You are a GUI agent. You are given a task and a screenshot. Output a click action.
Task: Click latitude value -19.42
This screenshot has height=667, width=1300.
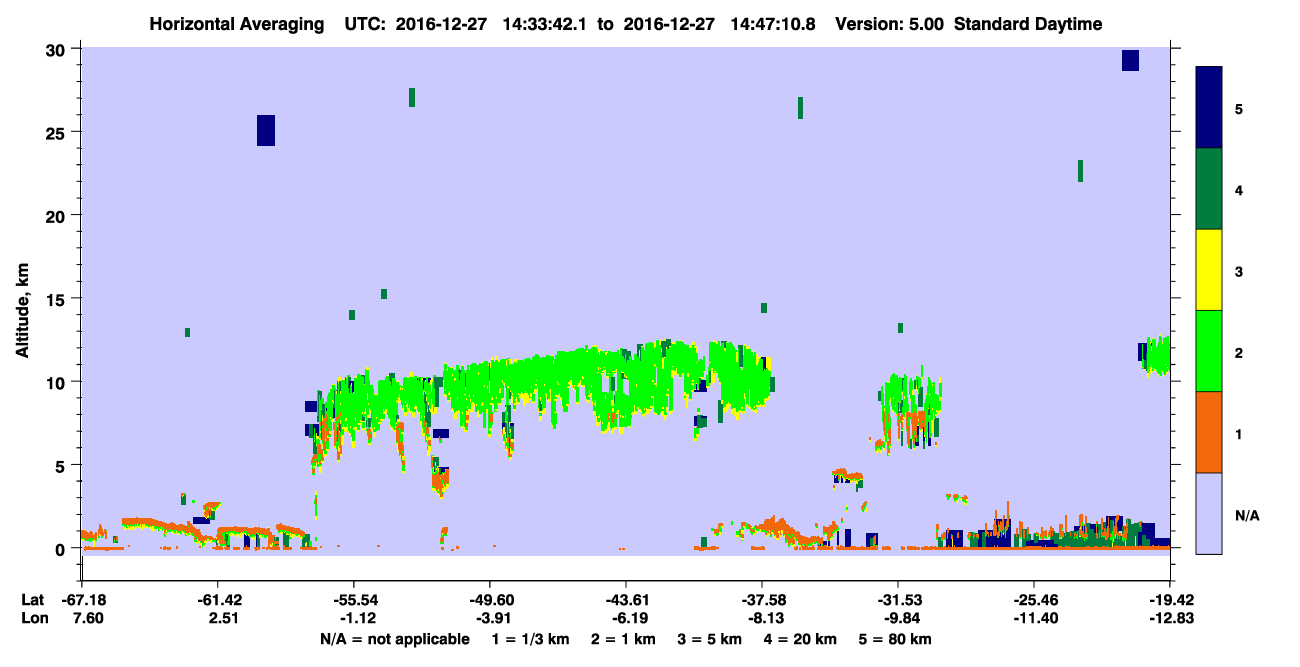1169,599
